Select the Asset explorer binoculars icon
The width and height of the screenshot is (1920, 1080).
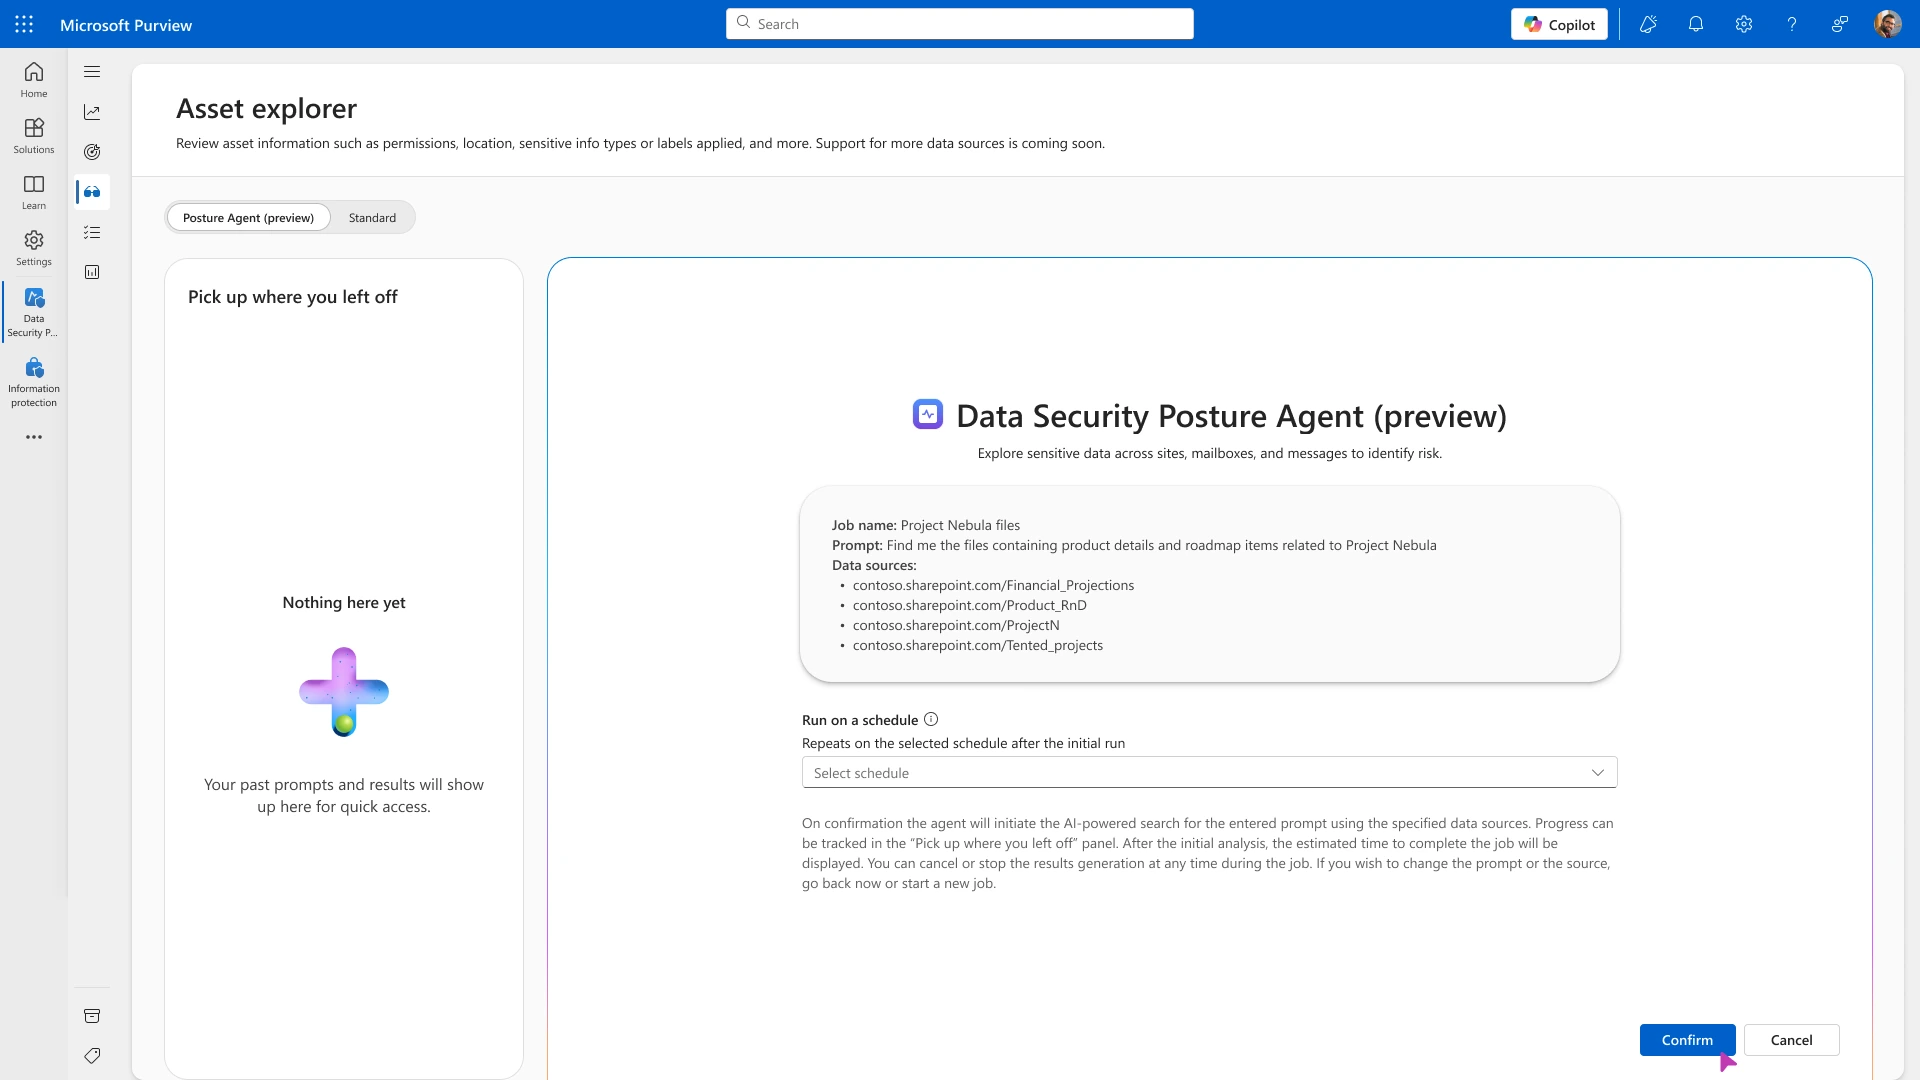point(92,192)
